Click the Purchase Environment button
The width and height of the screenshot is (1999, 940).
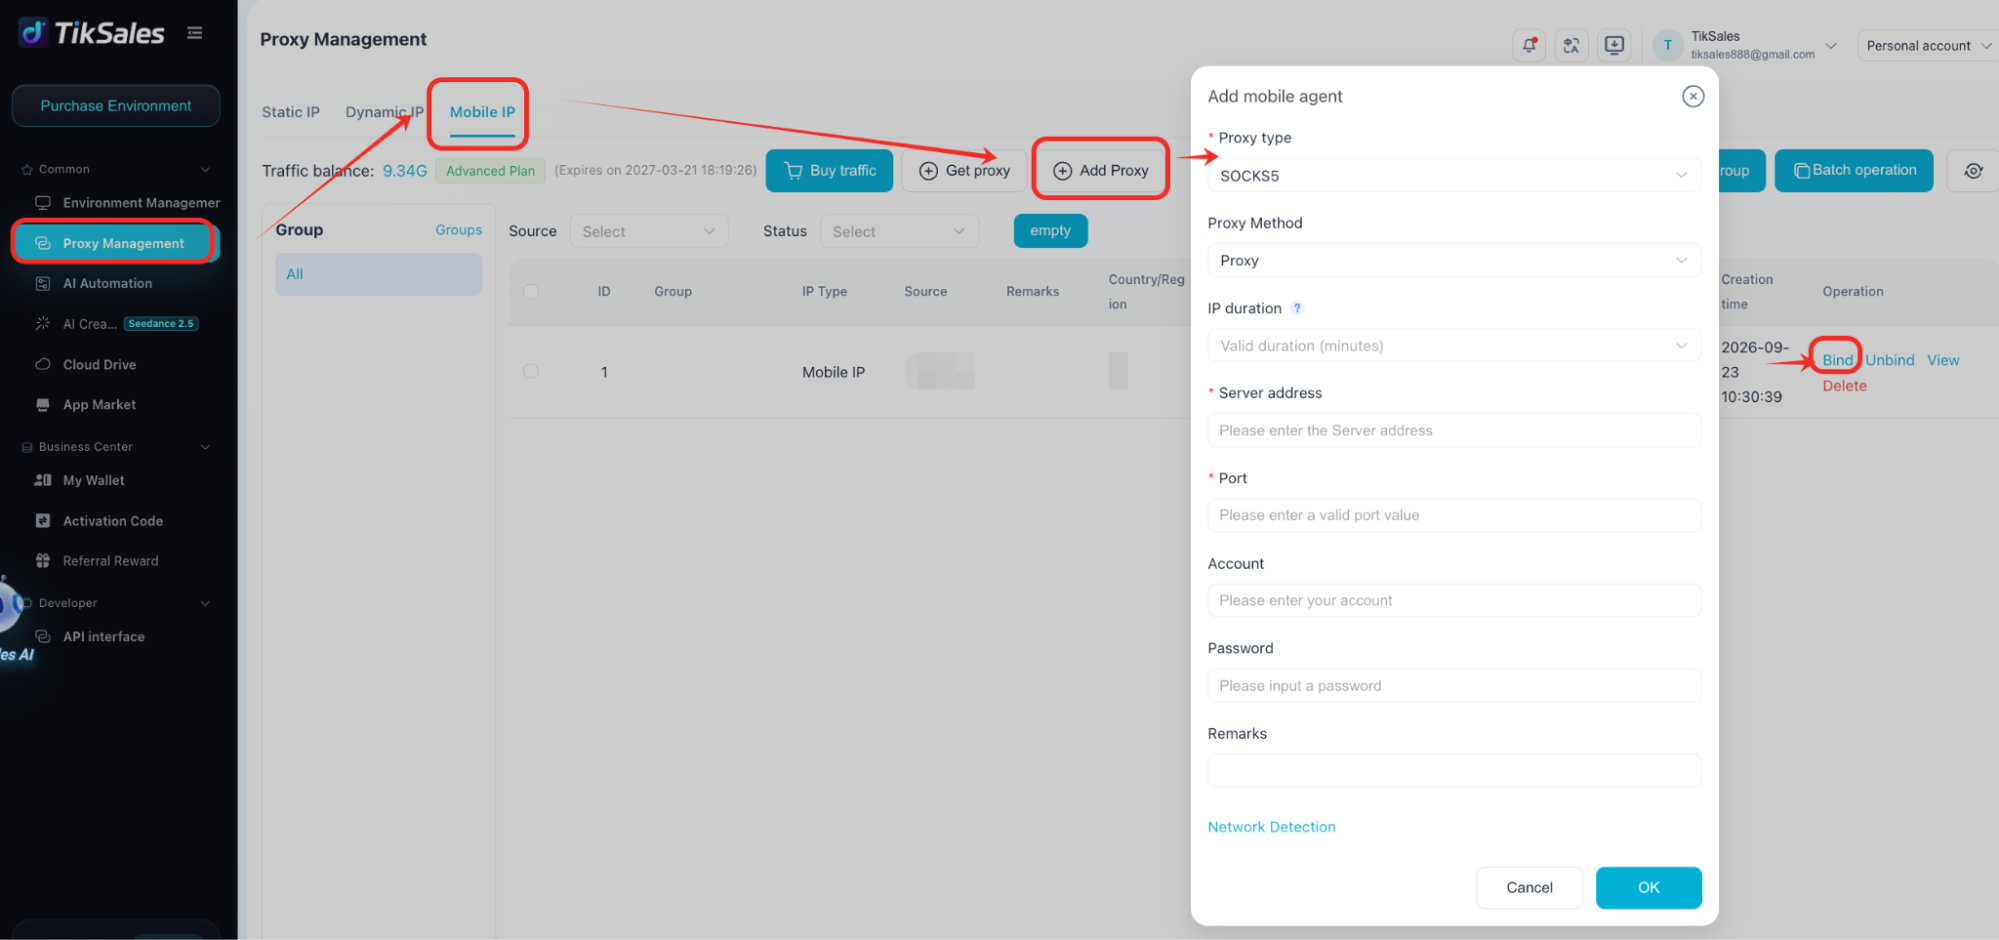(x=116, y=106)
